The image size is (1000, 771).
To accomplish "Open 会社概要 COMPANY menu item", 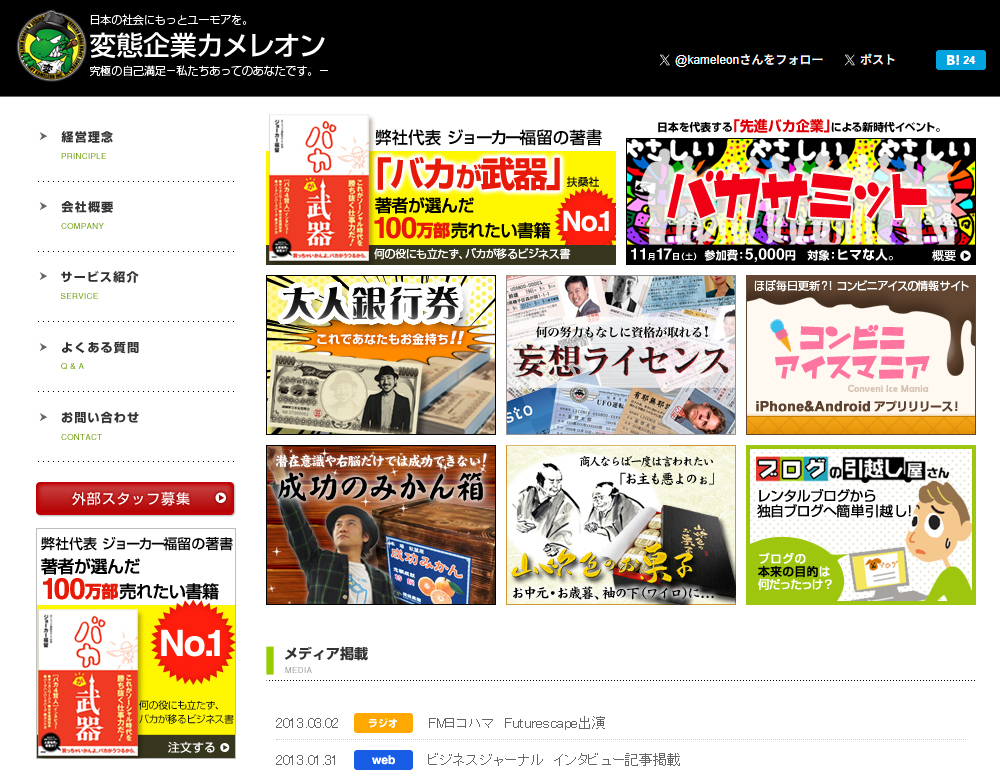I will 87,207.
